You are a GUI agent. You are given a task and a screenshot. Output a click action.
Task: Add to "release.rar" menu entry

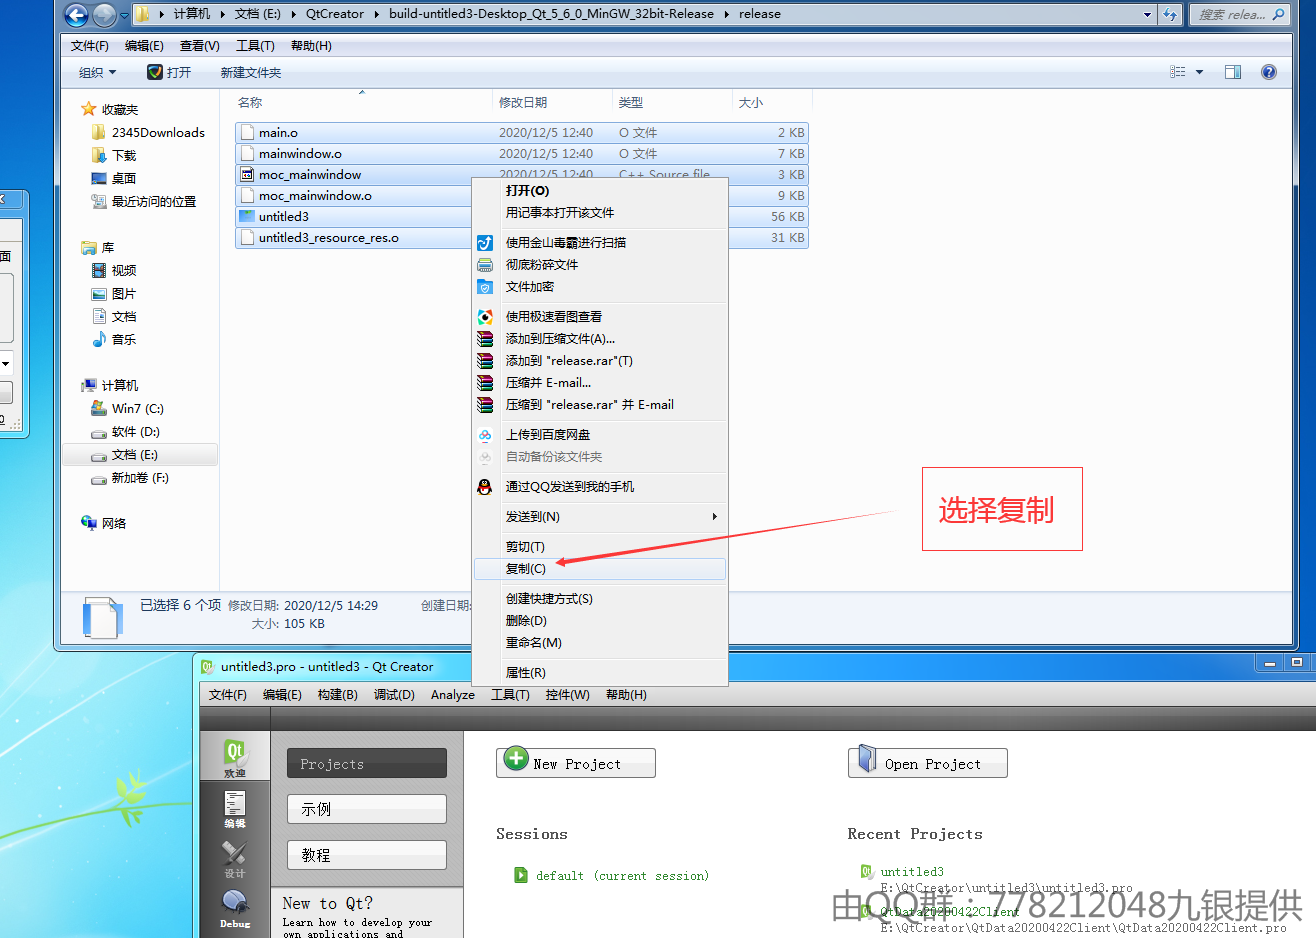tap(600, 361)
